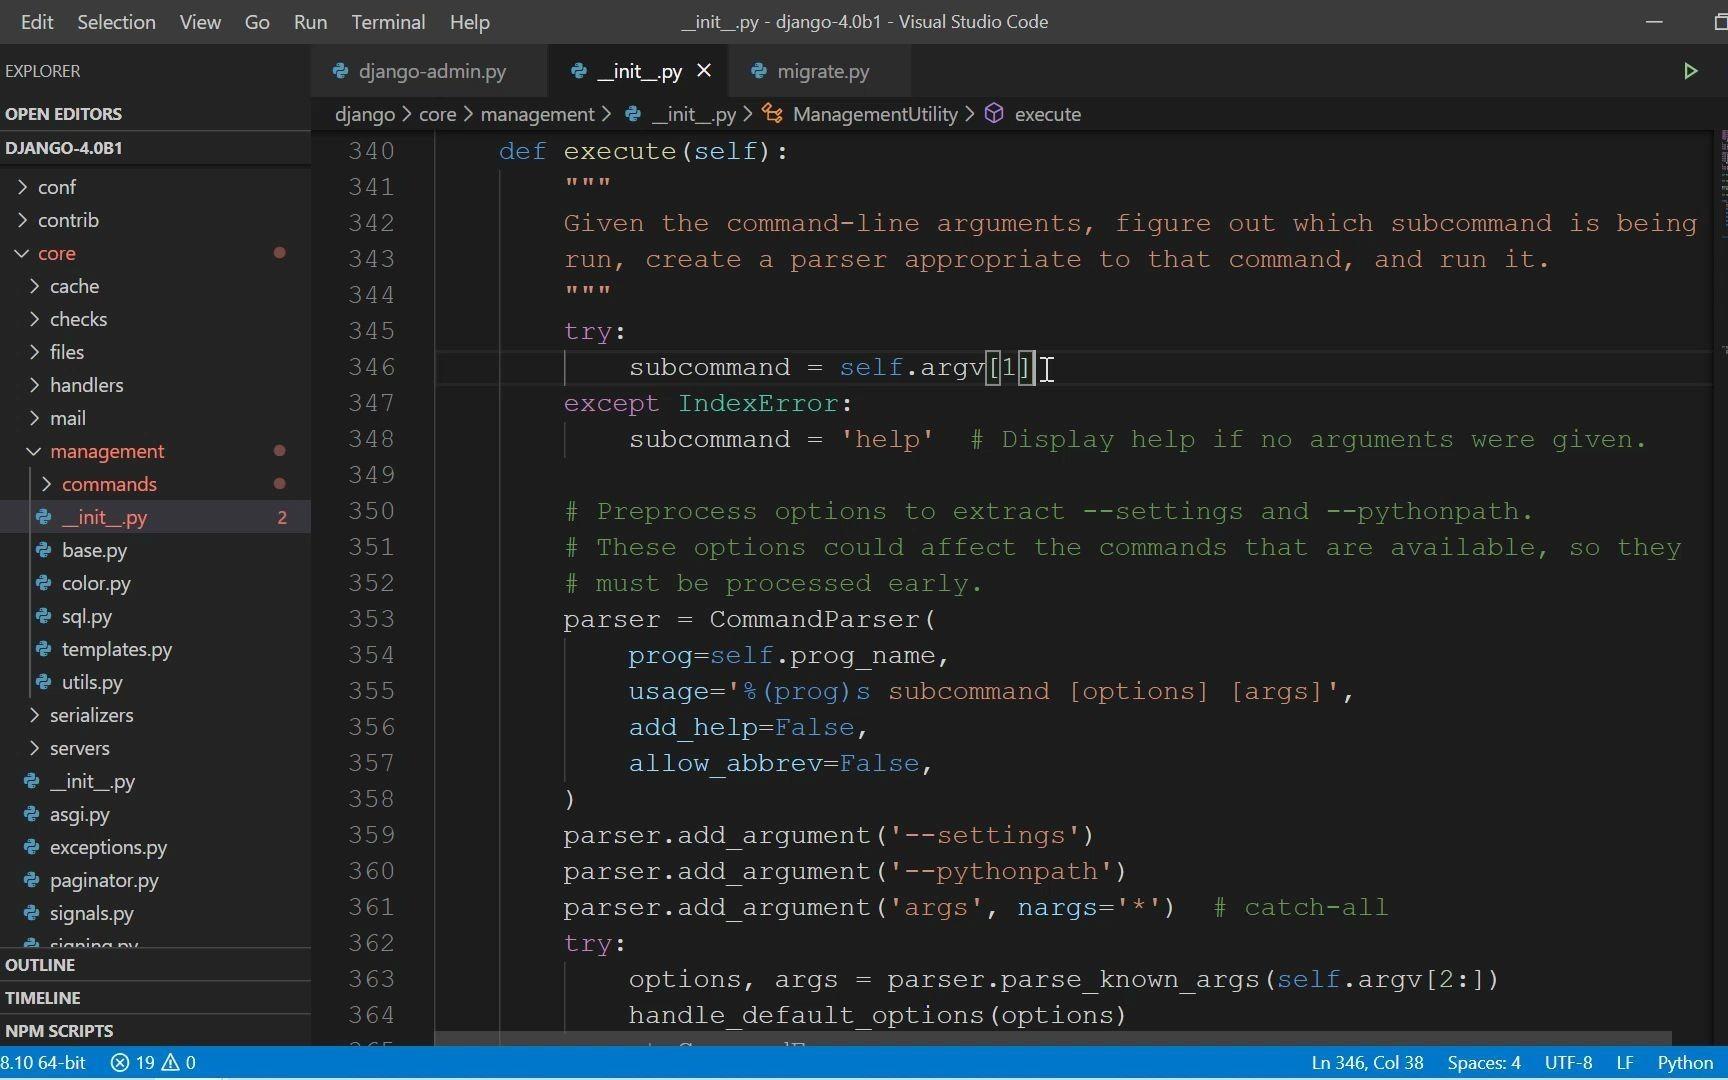Click the horizontal scrollbar under the editor
This screenshot has width=1728, height=1080.
[1053, 1039]
